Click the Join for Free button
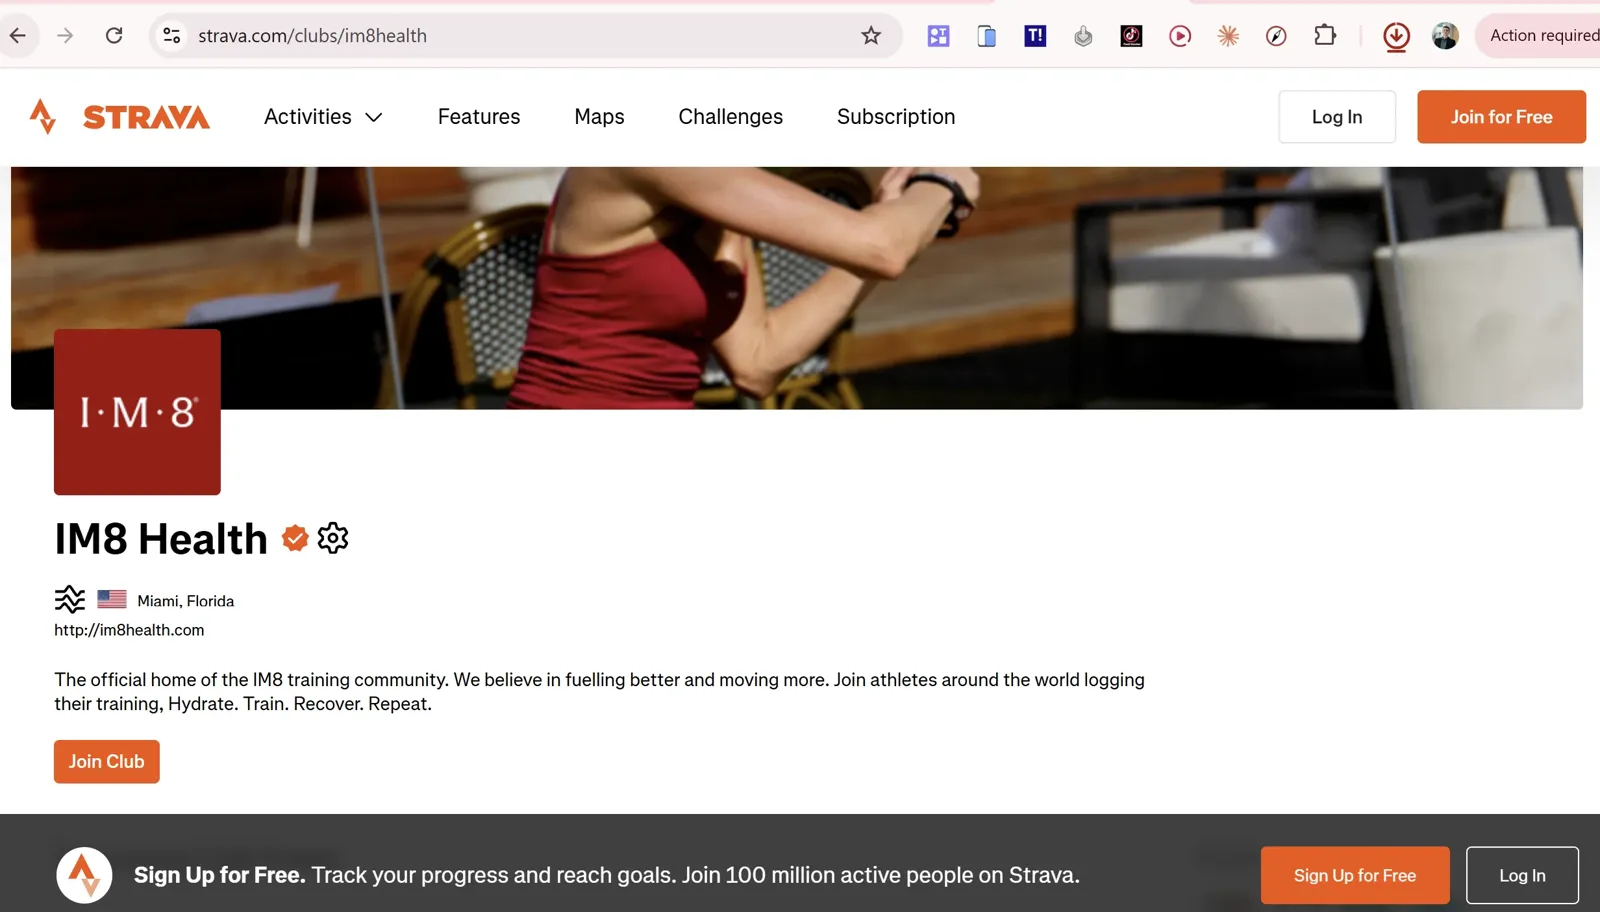This screenshot has width=1600, height=912. (x=1501, y=117)
